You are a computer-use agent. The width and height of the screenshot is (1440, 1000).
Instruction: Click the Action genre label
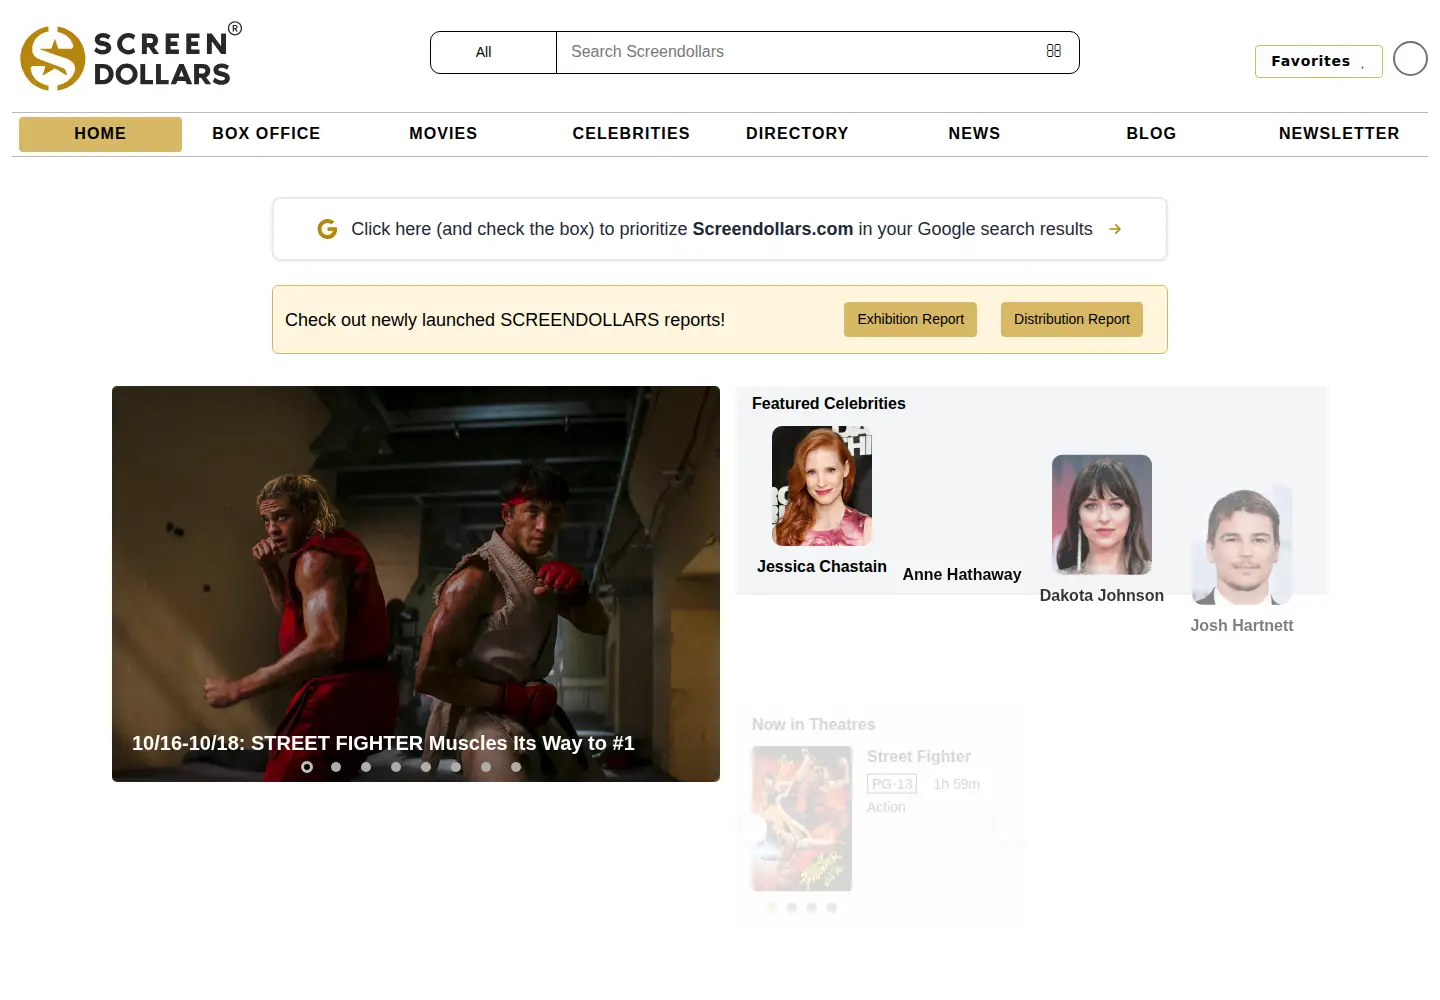886,807
